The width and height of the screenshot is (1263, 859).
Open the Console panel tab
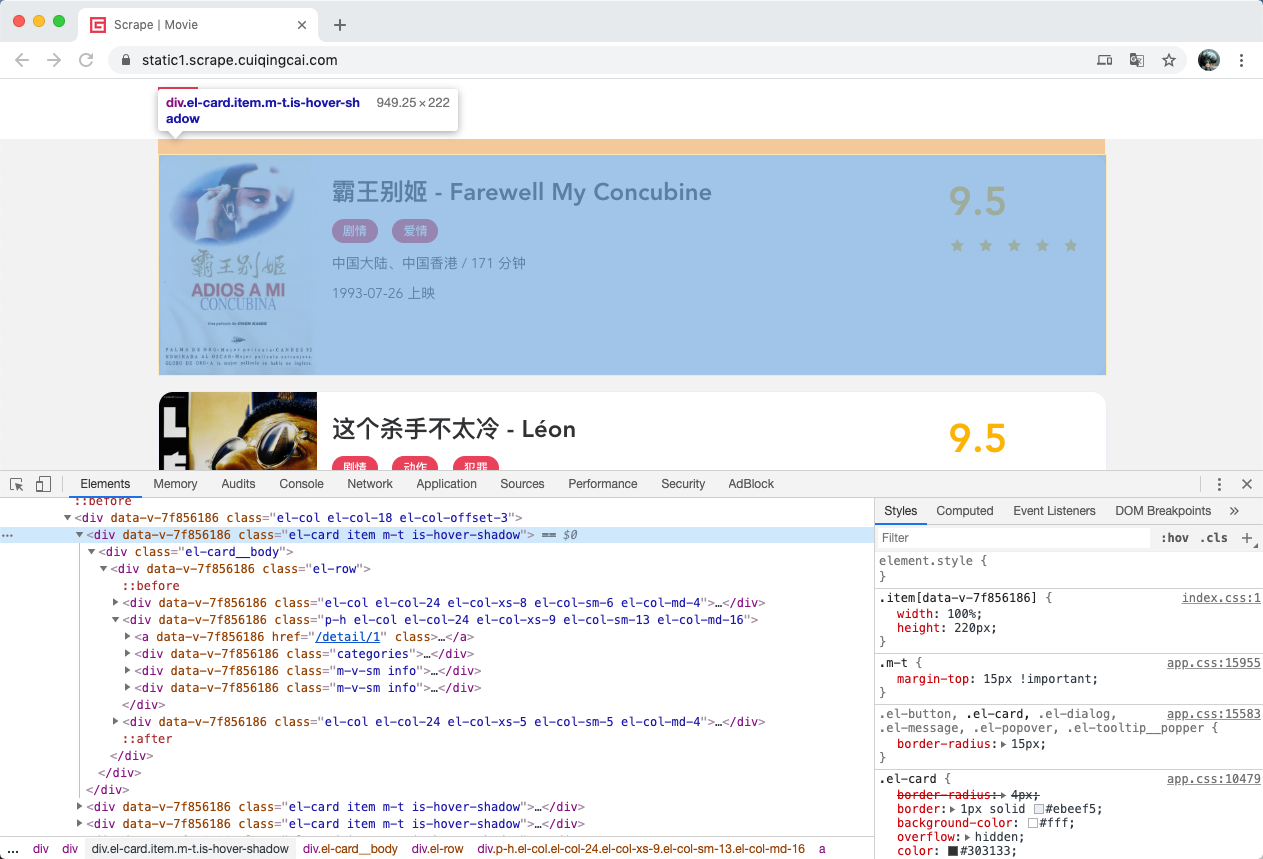tap(301, 484)
